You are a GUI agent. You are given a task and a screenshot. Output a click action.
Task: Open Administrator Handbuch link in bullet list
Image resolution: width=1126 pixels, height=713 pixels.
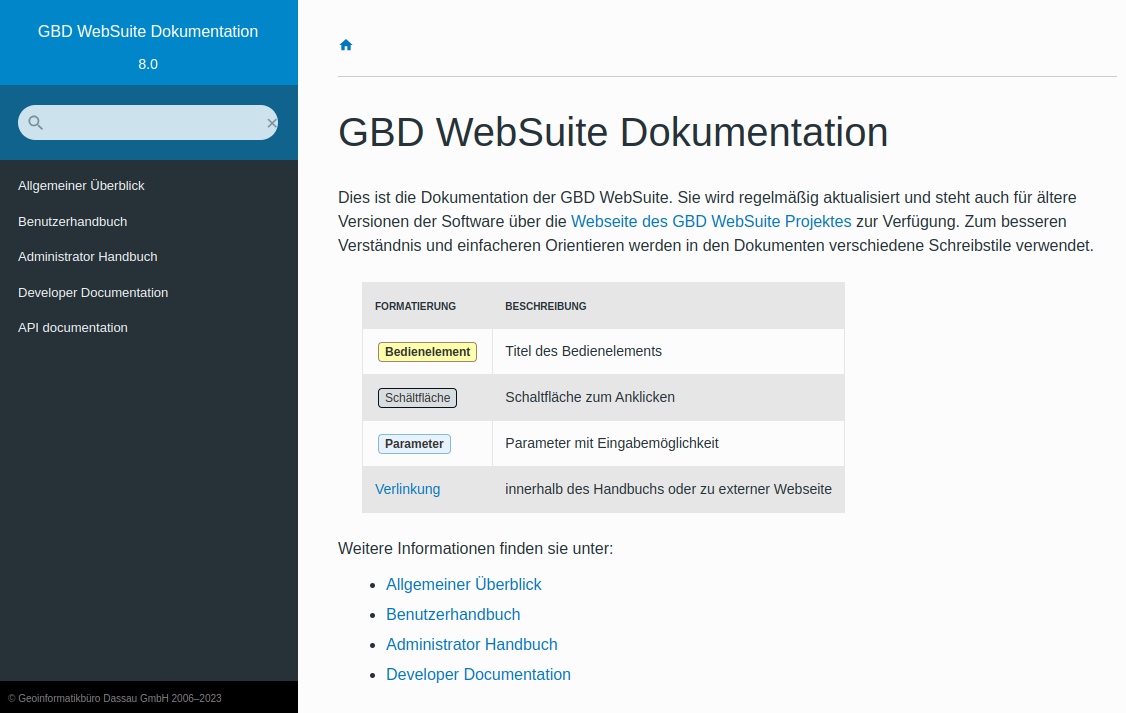point(472,644)
